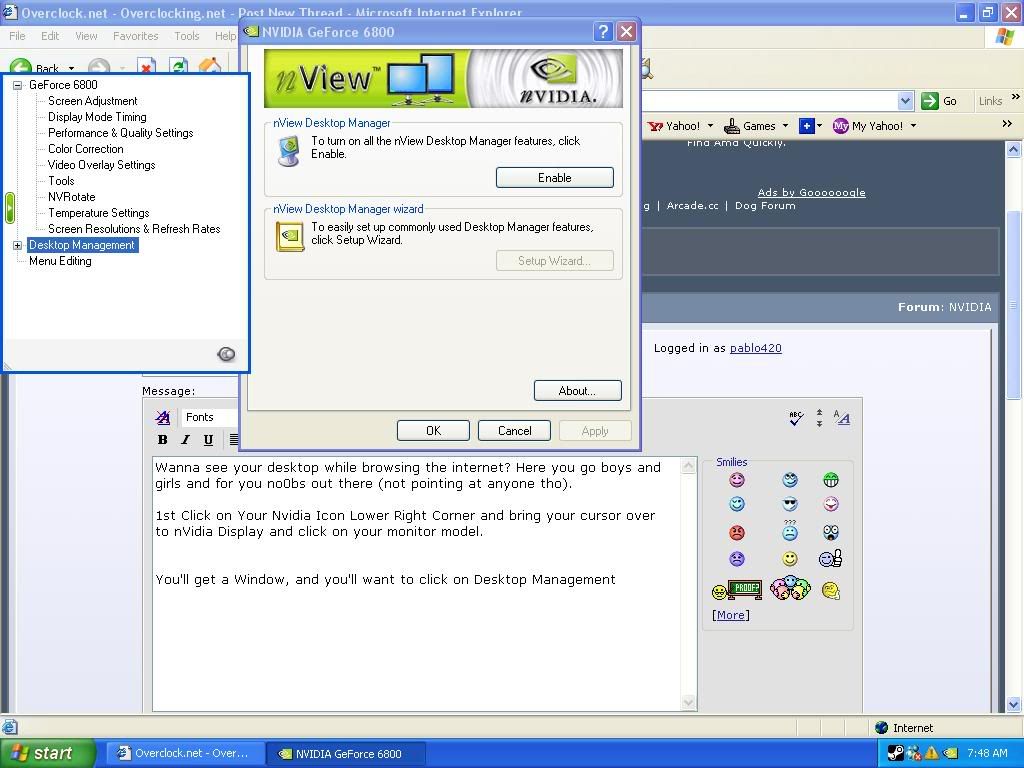The width and height of the screenshot is (1024, 768).
Task: Click the Home icon in IE toolbar
Action: [x=210, y=66]
